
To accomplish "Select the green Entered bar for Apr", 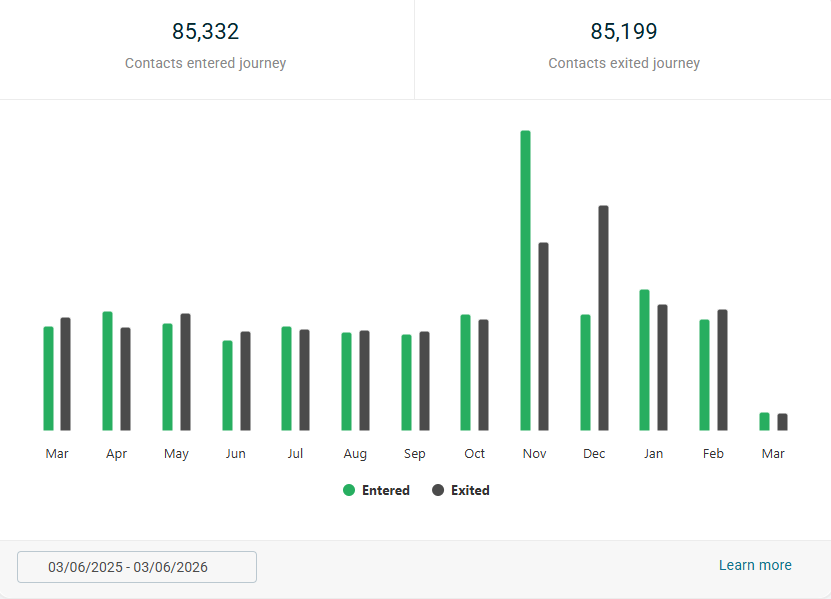I will pos(107,371).
